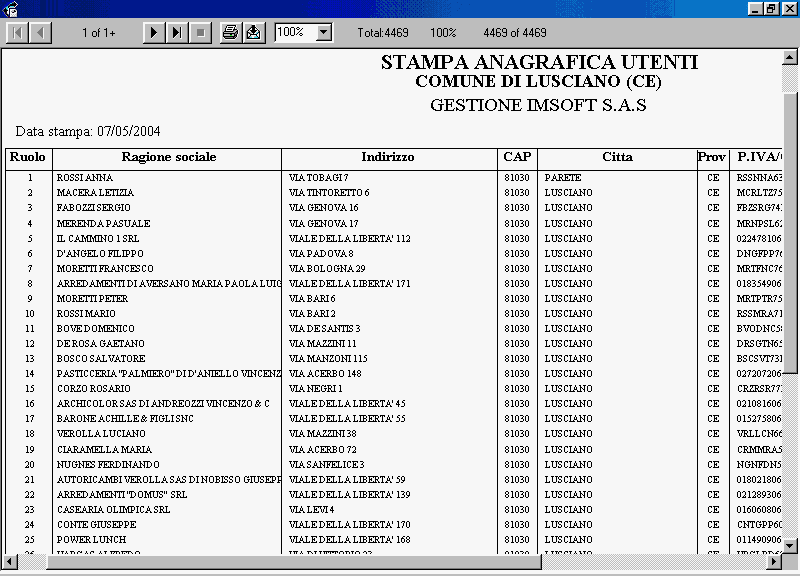Viewport: 800px width, 576px height.
Task: Click the vertical scrollbar down arrow
Action: point(790,545)
